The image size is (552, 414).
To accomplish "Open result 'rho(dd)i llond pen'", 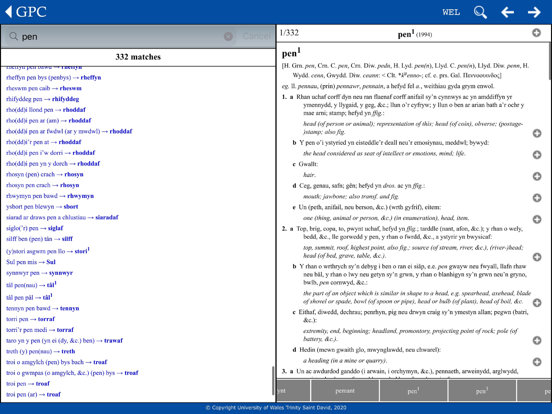I will (46, 109).
